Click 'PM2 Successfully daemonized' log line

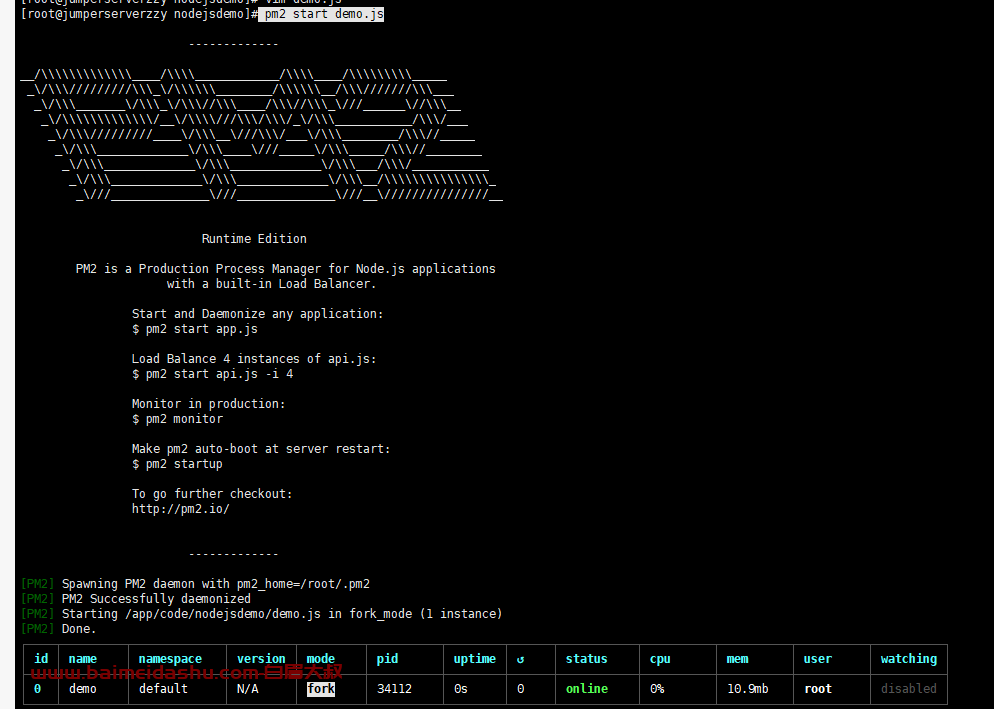(156, 599)
